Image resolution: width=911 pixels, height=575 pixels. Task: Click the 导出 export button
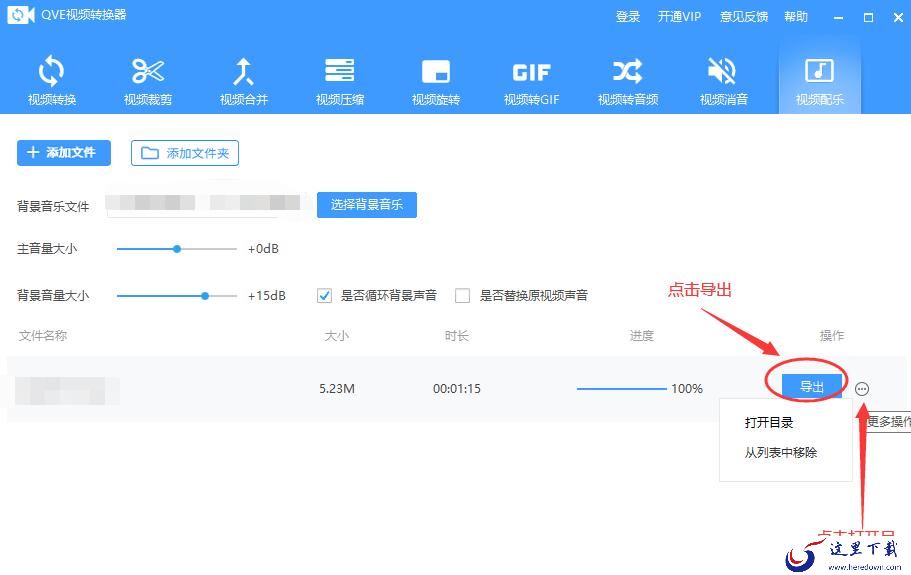pos(811,388)
